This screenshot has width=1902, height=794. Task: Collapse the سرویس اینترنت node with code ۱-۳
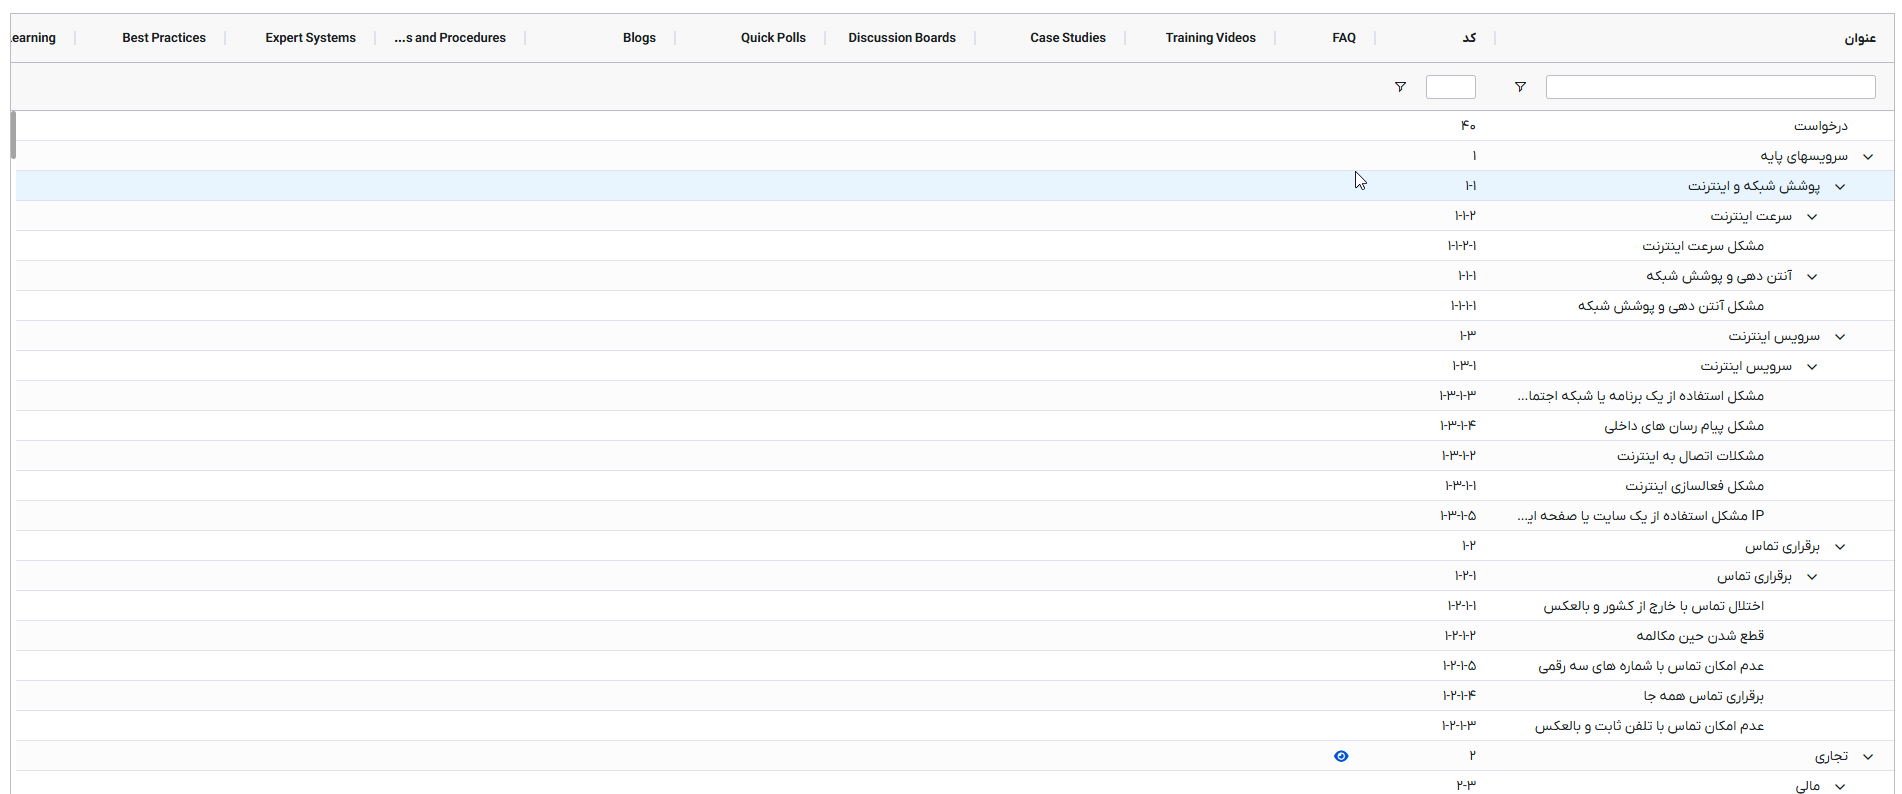tap(1839, 337)
